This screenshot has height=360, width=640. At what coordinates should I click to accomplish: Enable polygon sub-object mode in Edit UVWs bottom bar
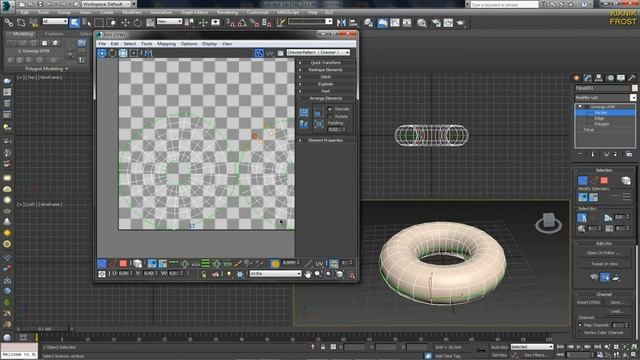click(x=123, y=263)
